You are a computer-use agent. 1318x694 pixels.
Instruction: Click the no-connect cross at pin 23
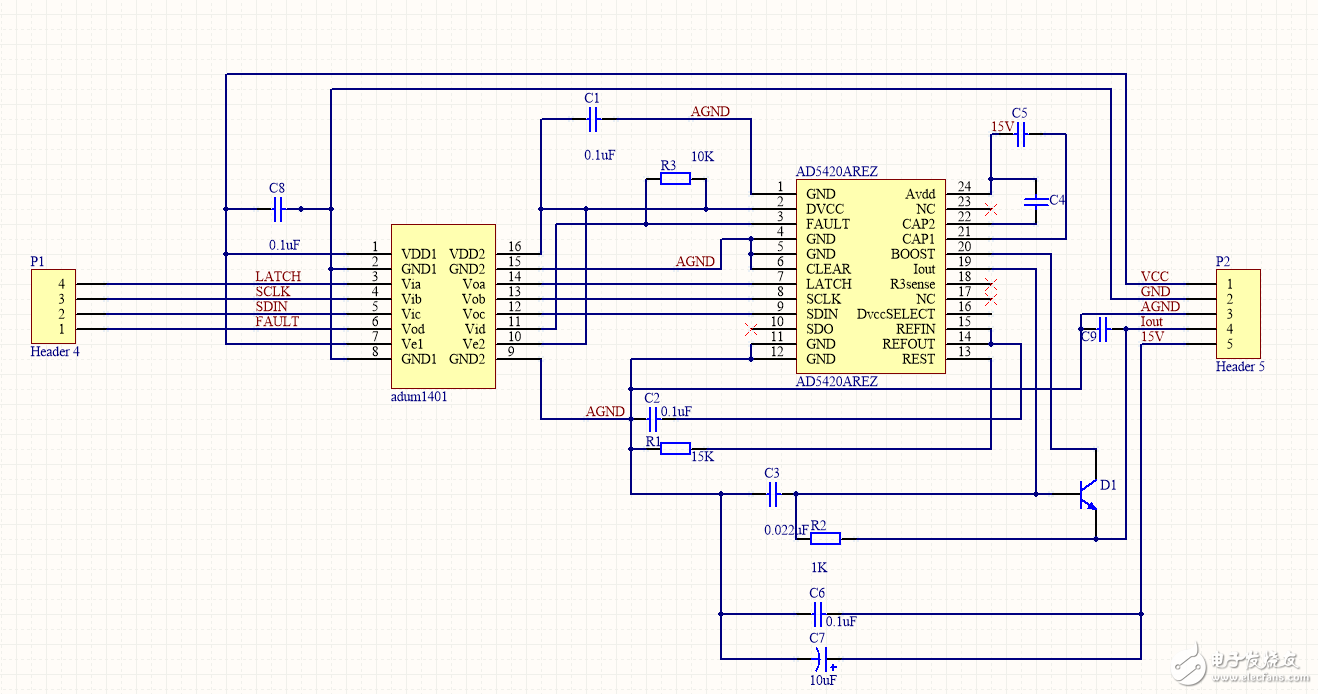pyautogui.click(x=991, y=209)
